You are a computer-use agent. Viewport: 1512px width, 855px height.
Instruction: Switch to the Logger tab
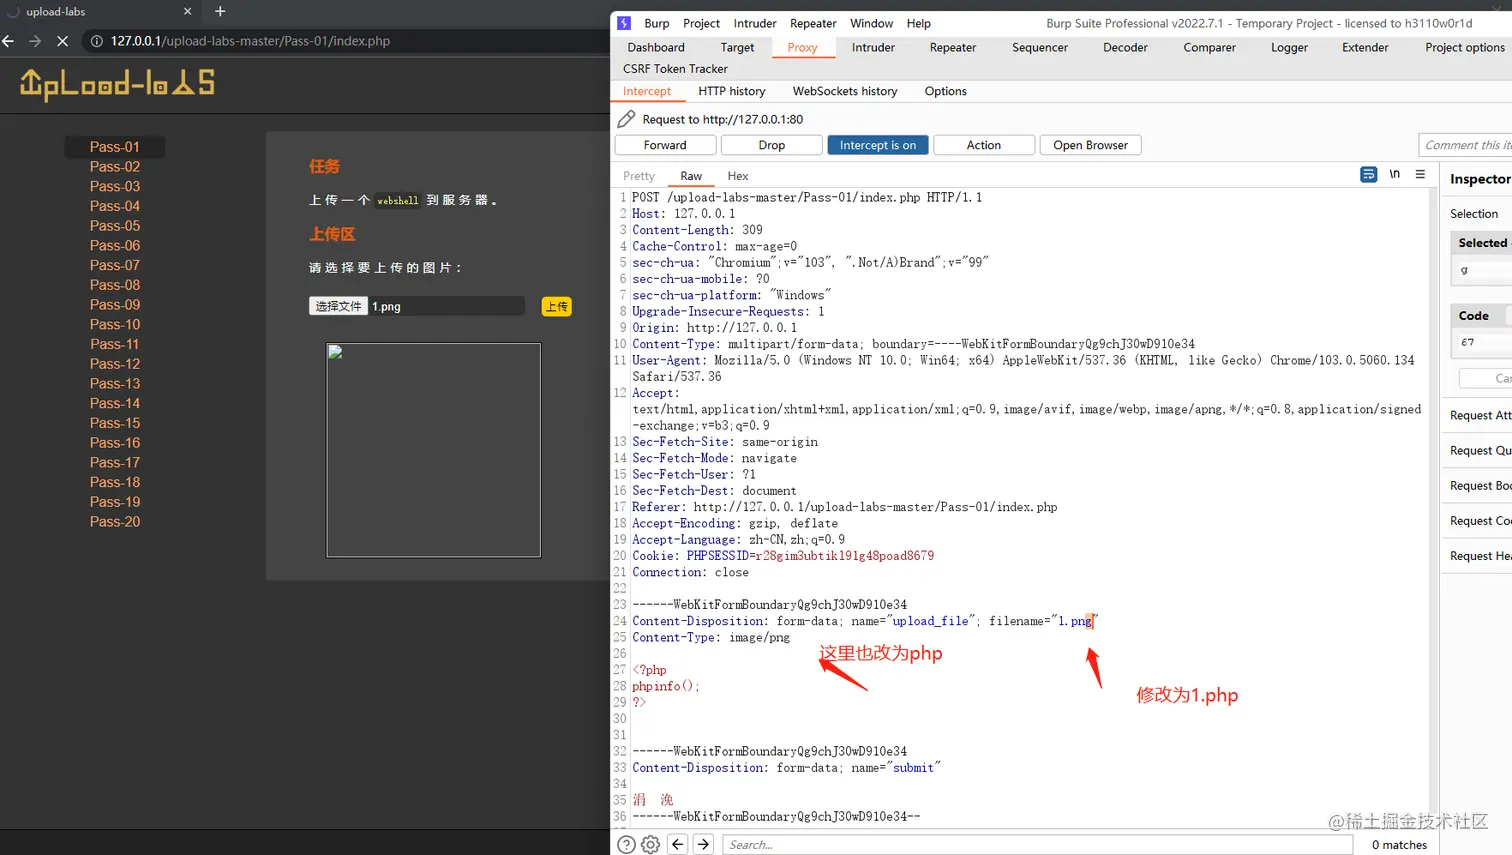pyautogui.click(x=1289, y=47)
